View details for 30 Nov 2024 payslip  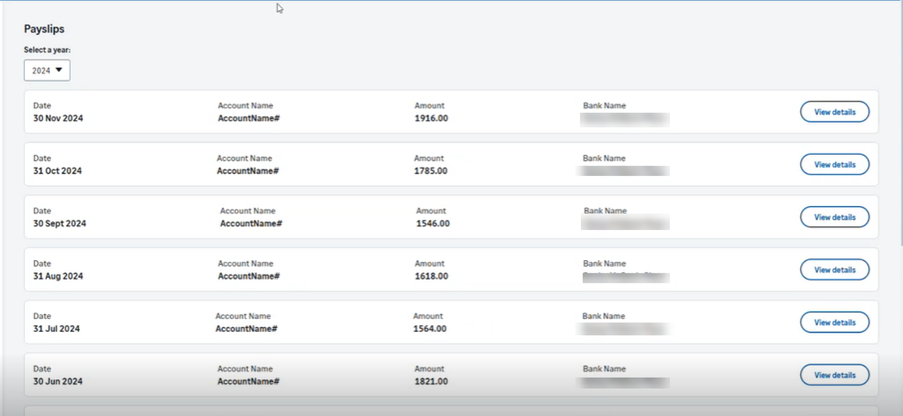[x=834, y=112]
